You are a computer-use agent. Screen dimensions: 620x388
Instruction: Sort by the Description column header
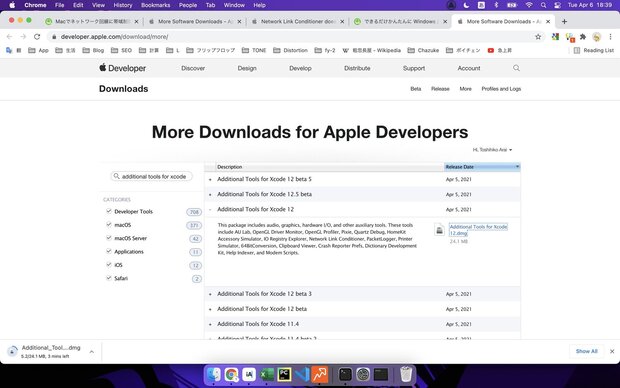pos(330,167)
